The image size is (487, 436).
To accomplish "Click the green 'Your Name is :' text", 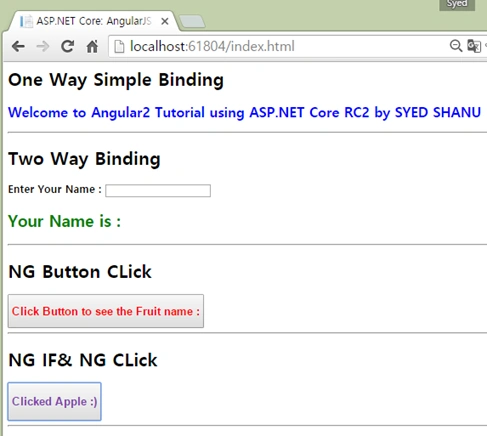I will click(64, 221).
